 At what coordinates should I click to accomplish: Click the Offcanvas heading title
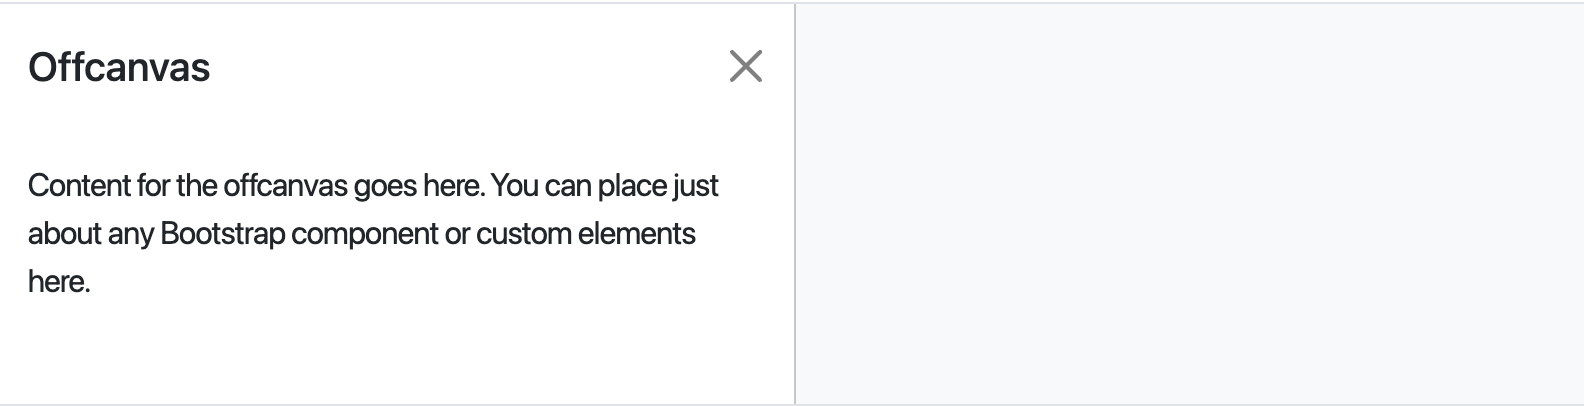119,68
